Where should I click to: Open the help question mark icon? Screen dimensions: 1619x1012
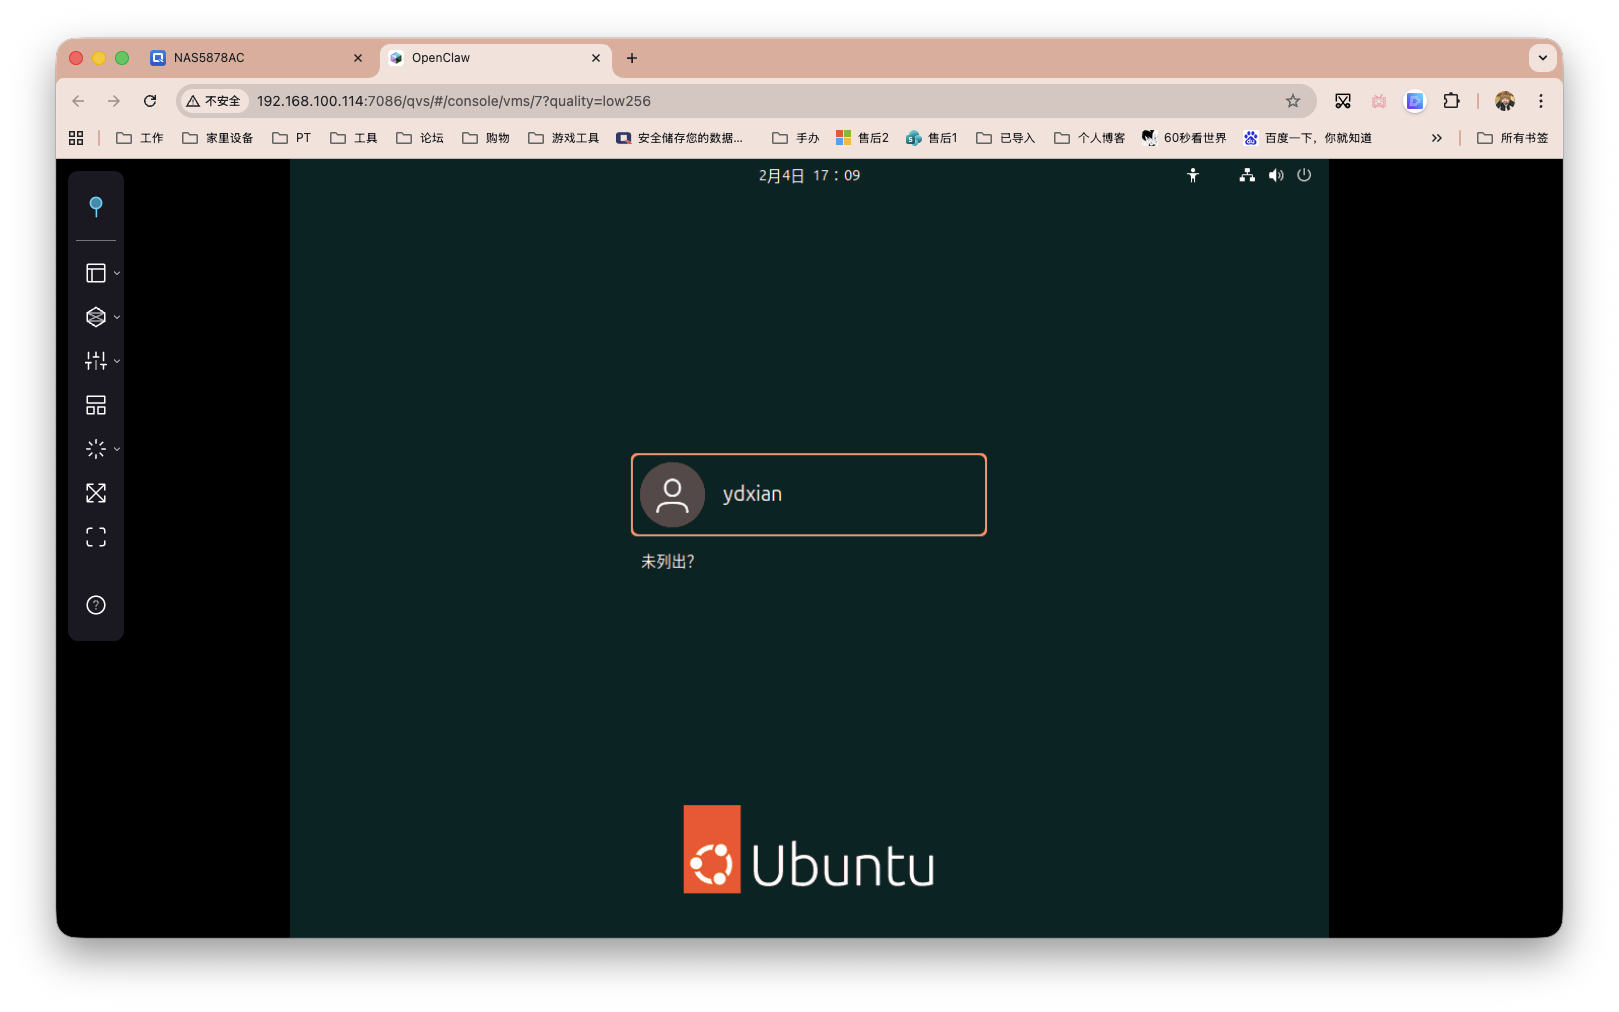coord(96,605)
